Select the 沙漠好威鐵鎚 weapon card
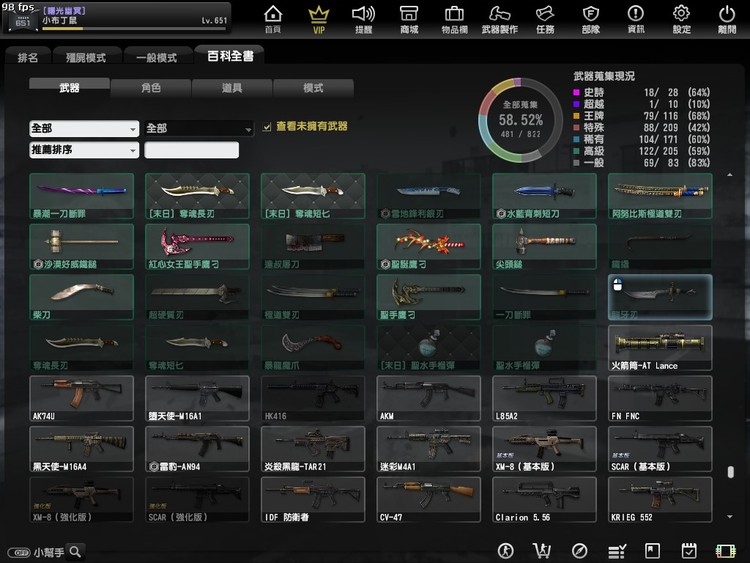This screenshot has height=563, width=750. tap(81, 247)
